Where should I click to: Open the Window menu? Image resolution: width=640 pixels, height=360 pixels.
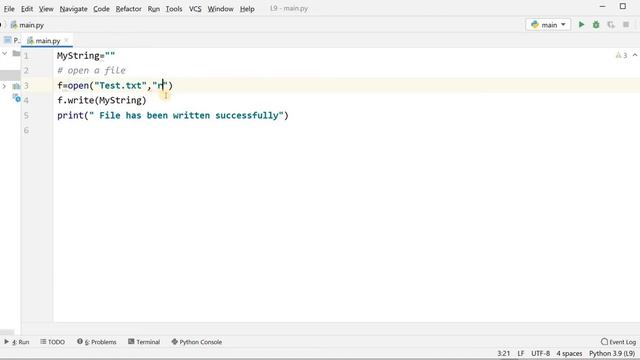(220, 9)
